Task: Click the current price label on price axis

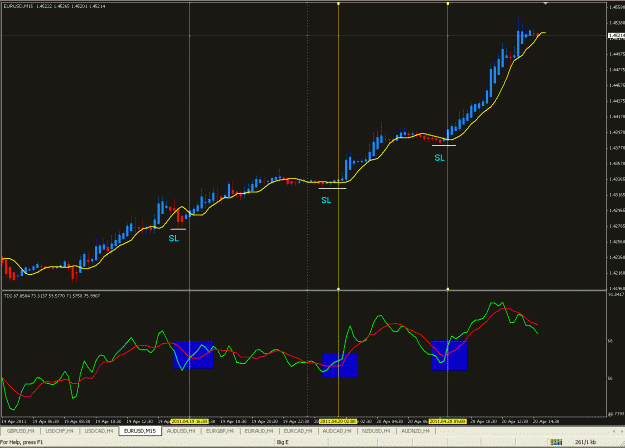Action: (616, 36)
